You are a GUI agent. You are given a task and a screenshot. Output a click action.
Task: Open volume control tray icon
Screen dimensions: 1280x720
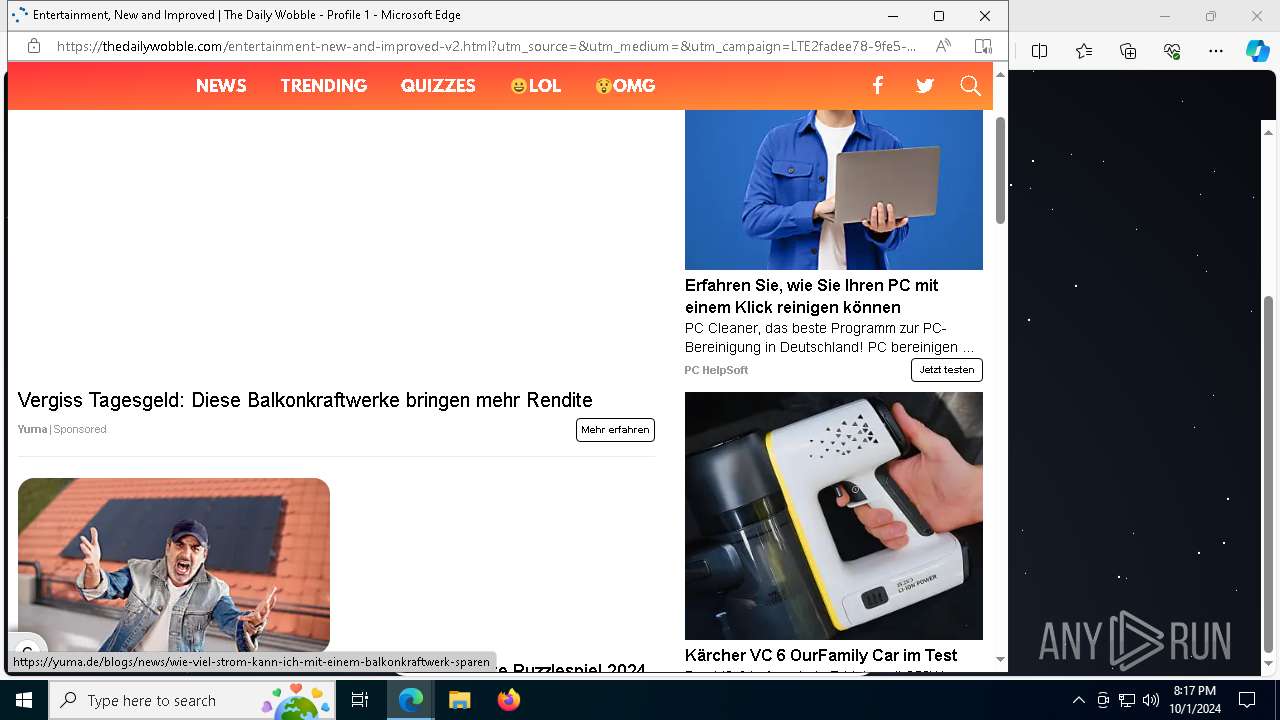(1151, 700)
